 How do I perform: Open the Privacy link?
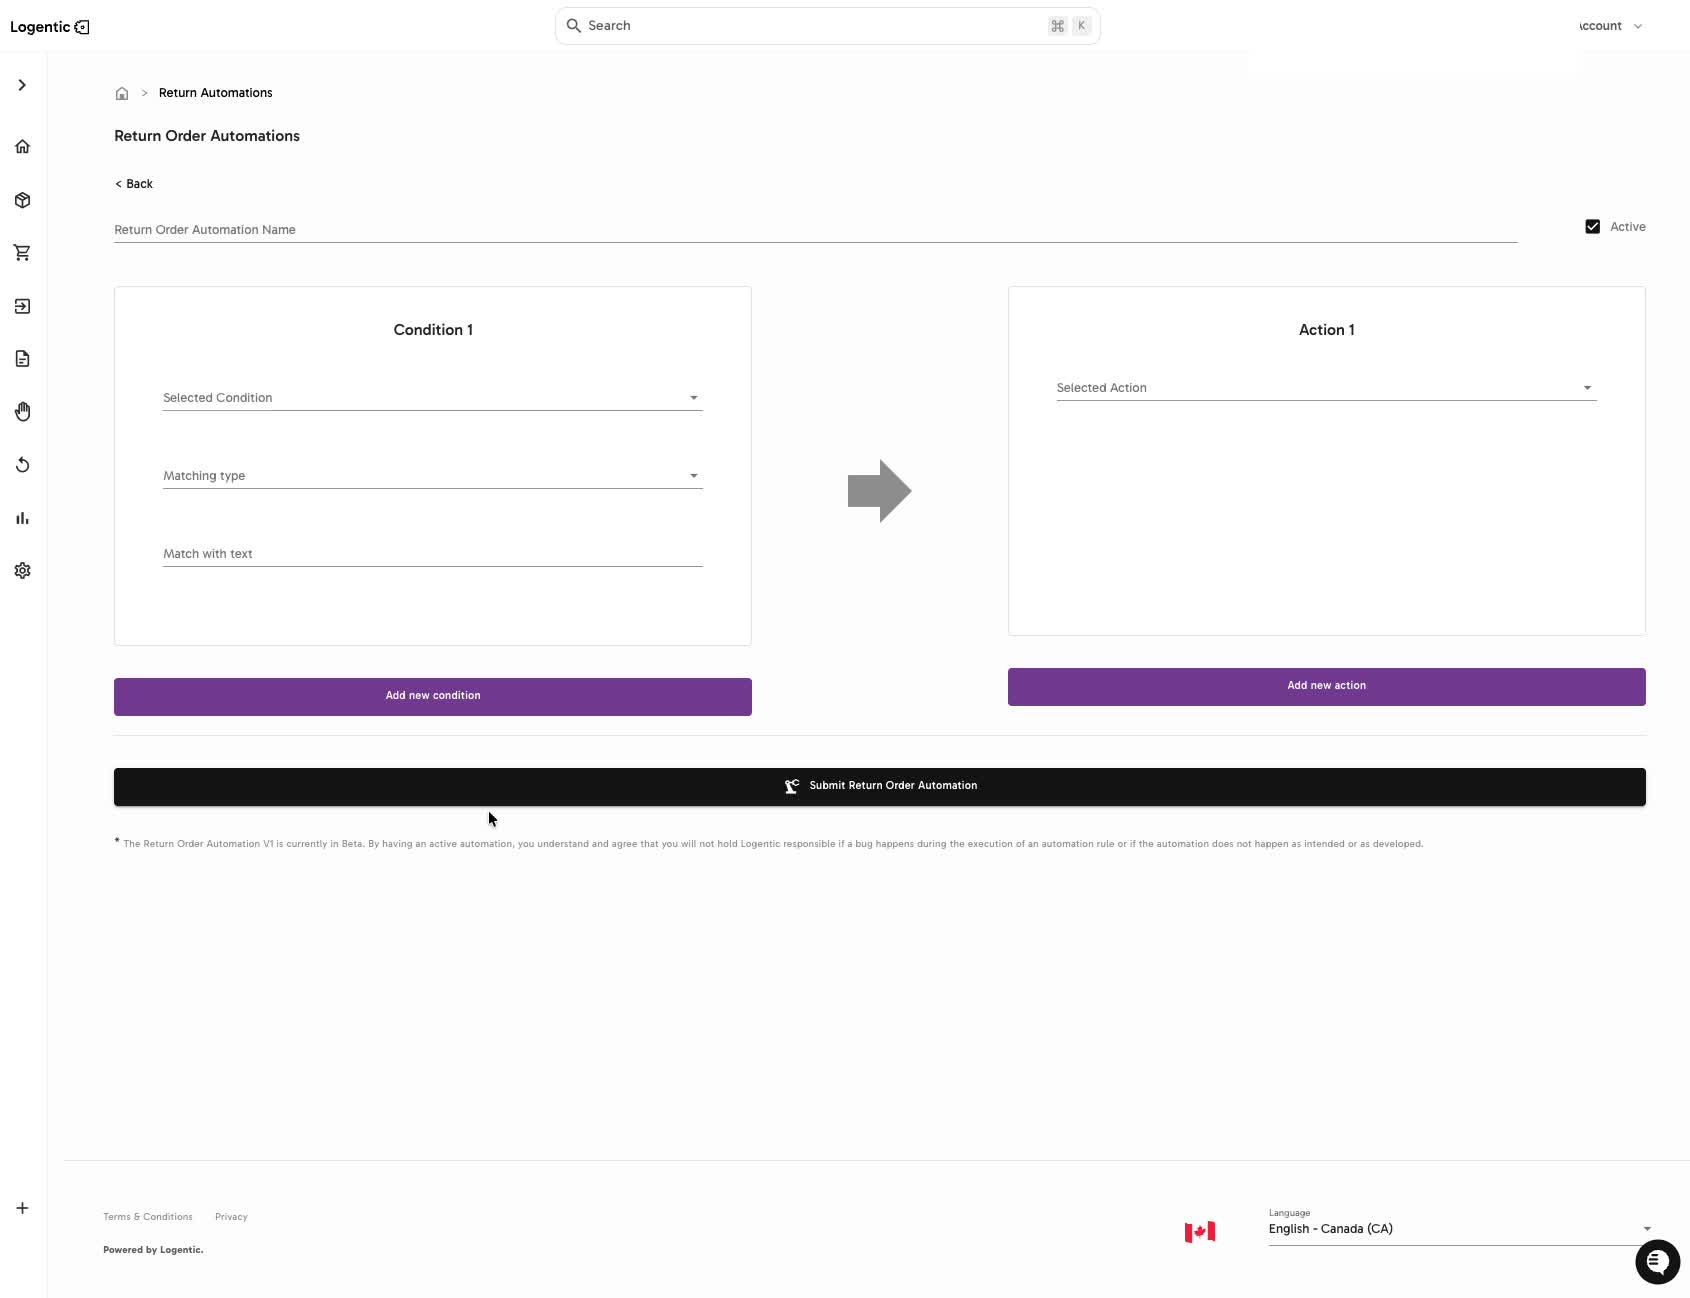231,1217
